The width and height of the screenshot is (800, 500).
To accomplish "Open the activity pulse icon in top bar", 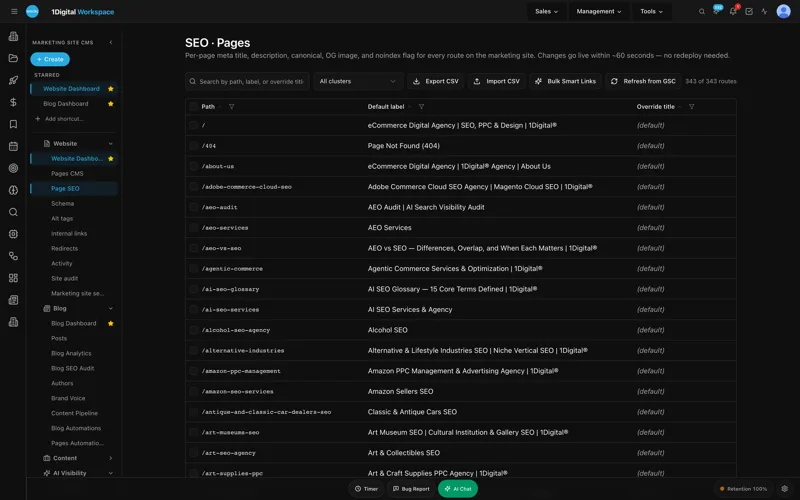I will click(764, 11).
